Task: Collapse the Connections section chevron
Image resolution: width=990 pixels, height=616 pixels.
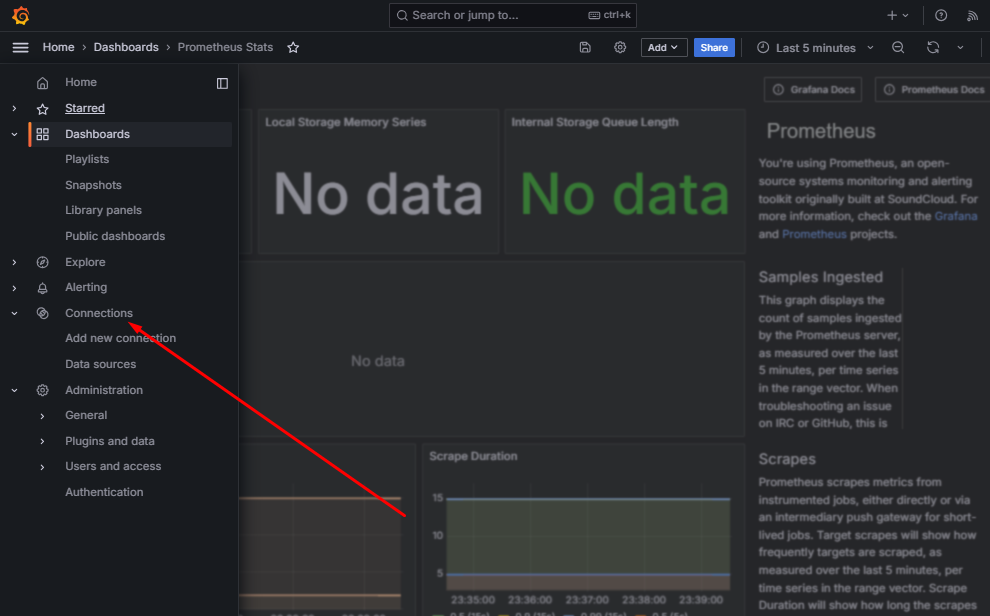Action: pyautogui.click(x=15, y=313)
